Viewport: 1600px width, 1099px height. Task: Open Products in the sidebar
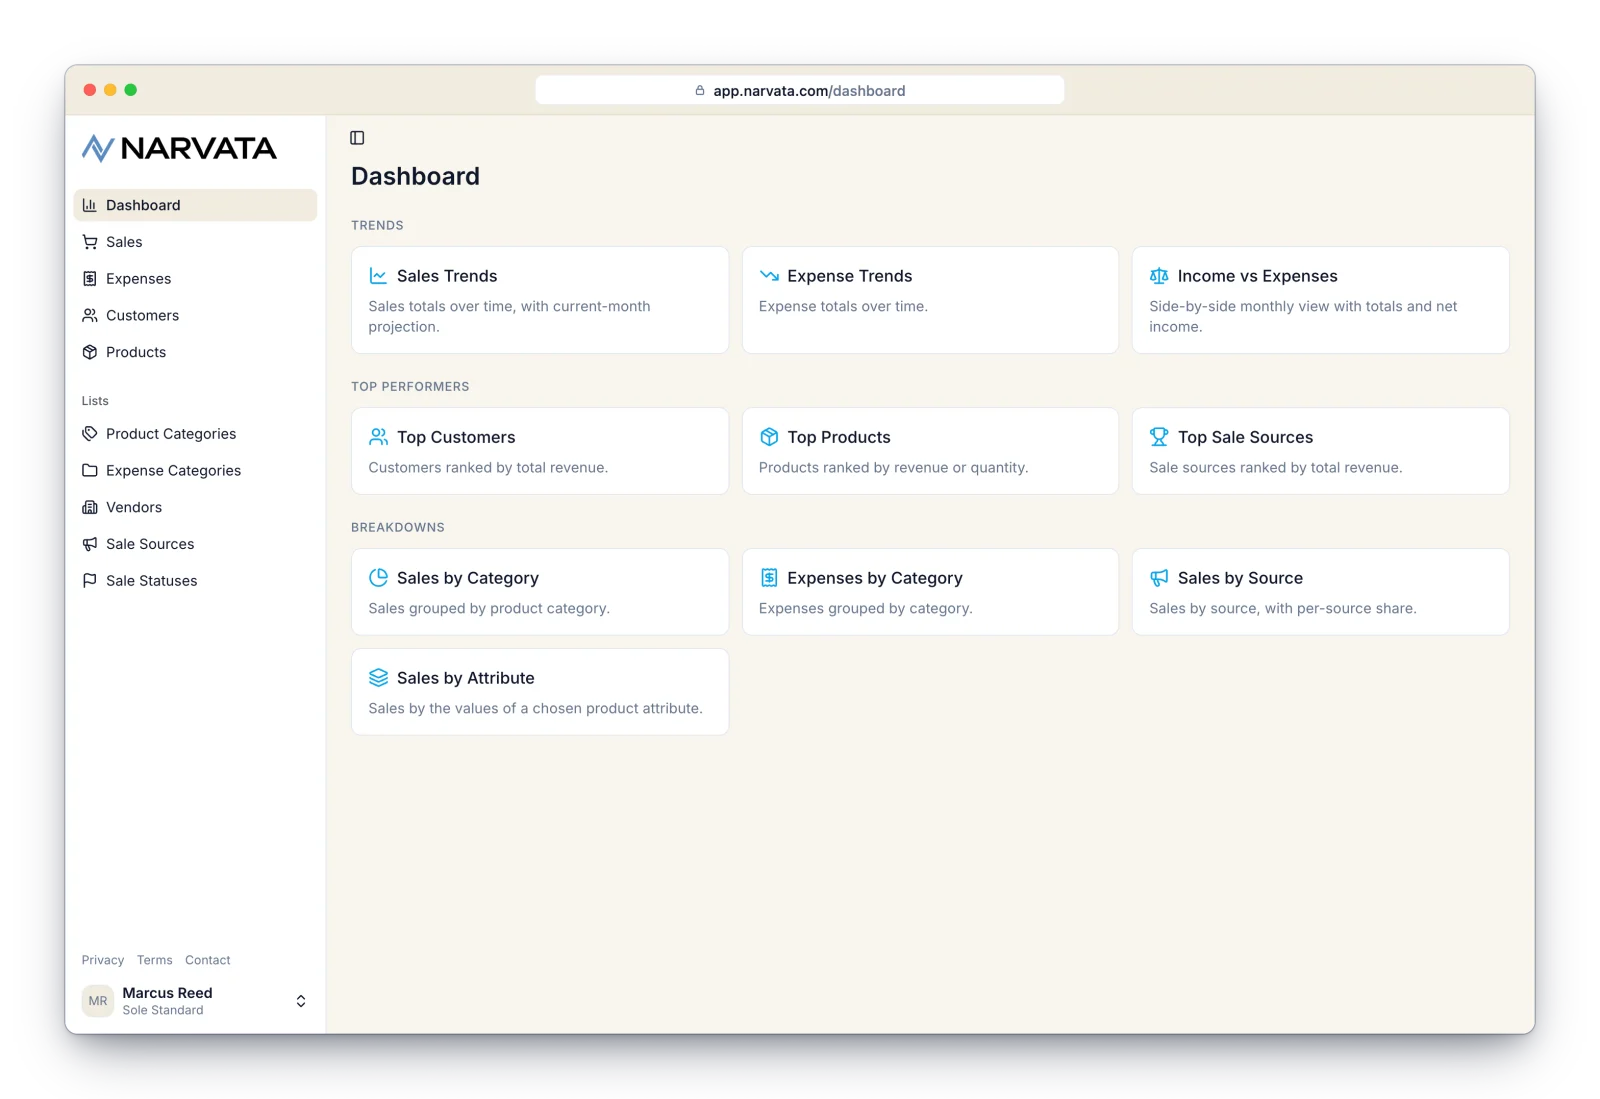(x=195, y=352)
